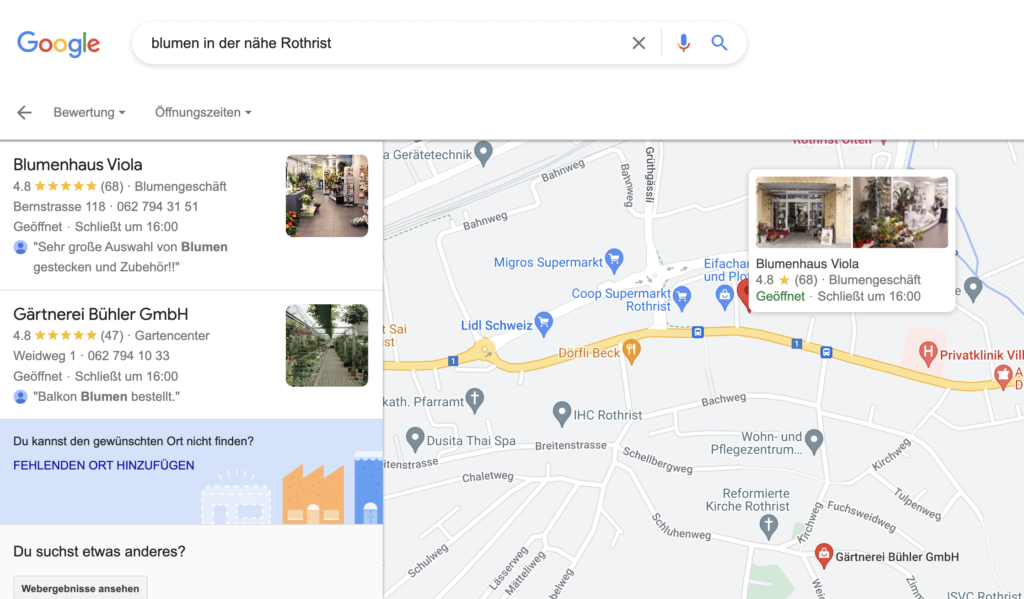The width and height of the screenshot is (1024, 599).
Task: Go back using the left arrow icon
Action: pyautogui.click(x=24, y=112)
